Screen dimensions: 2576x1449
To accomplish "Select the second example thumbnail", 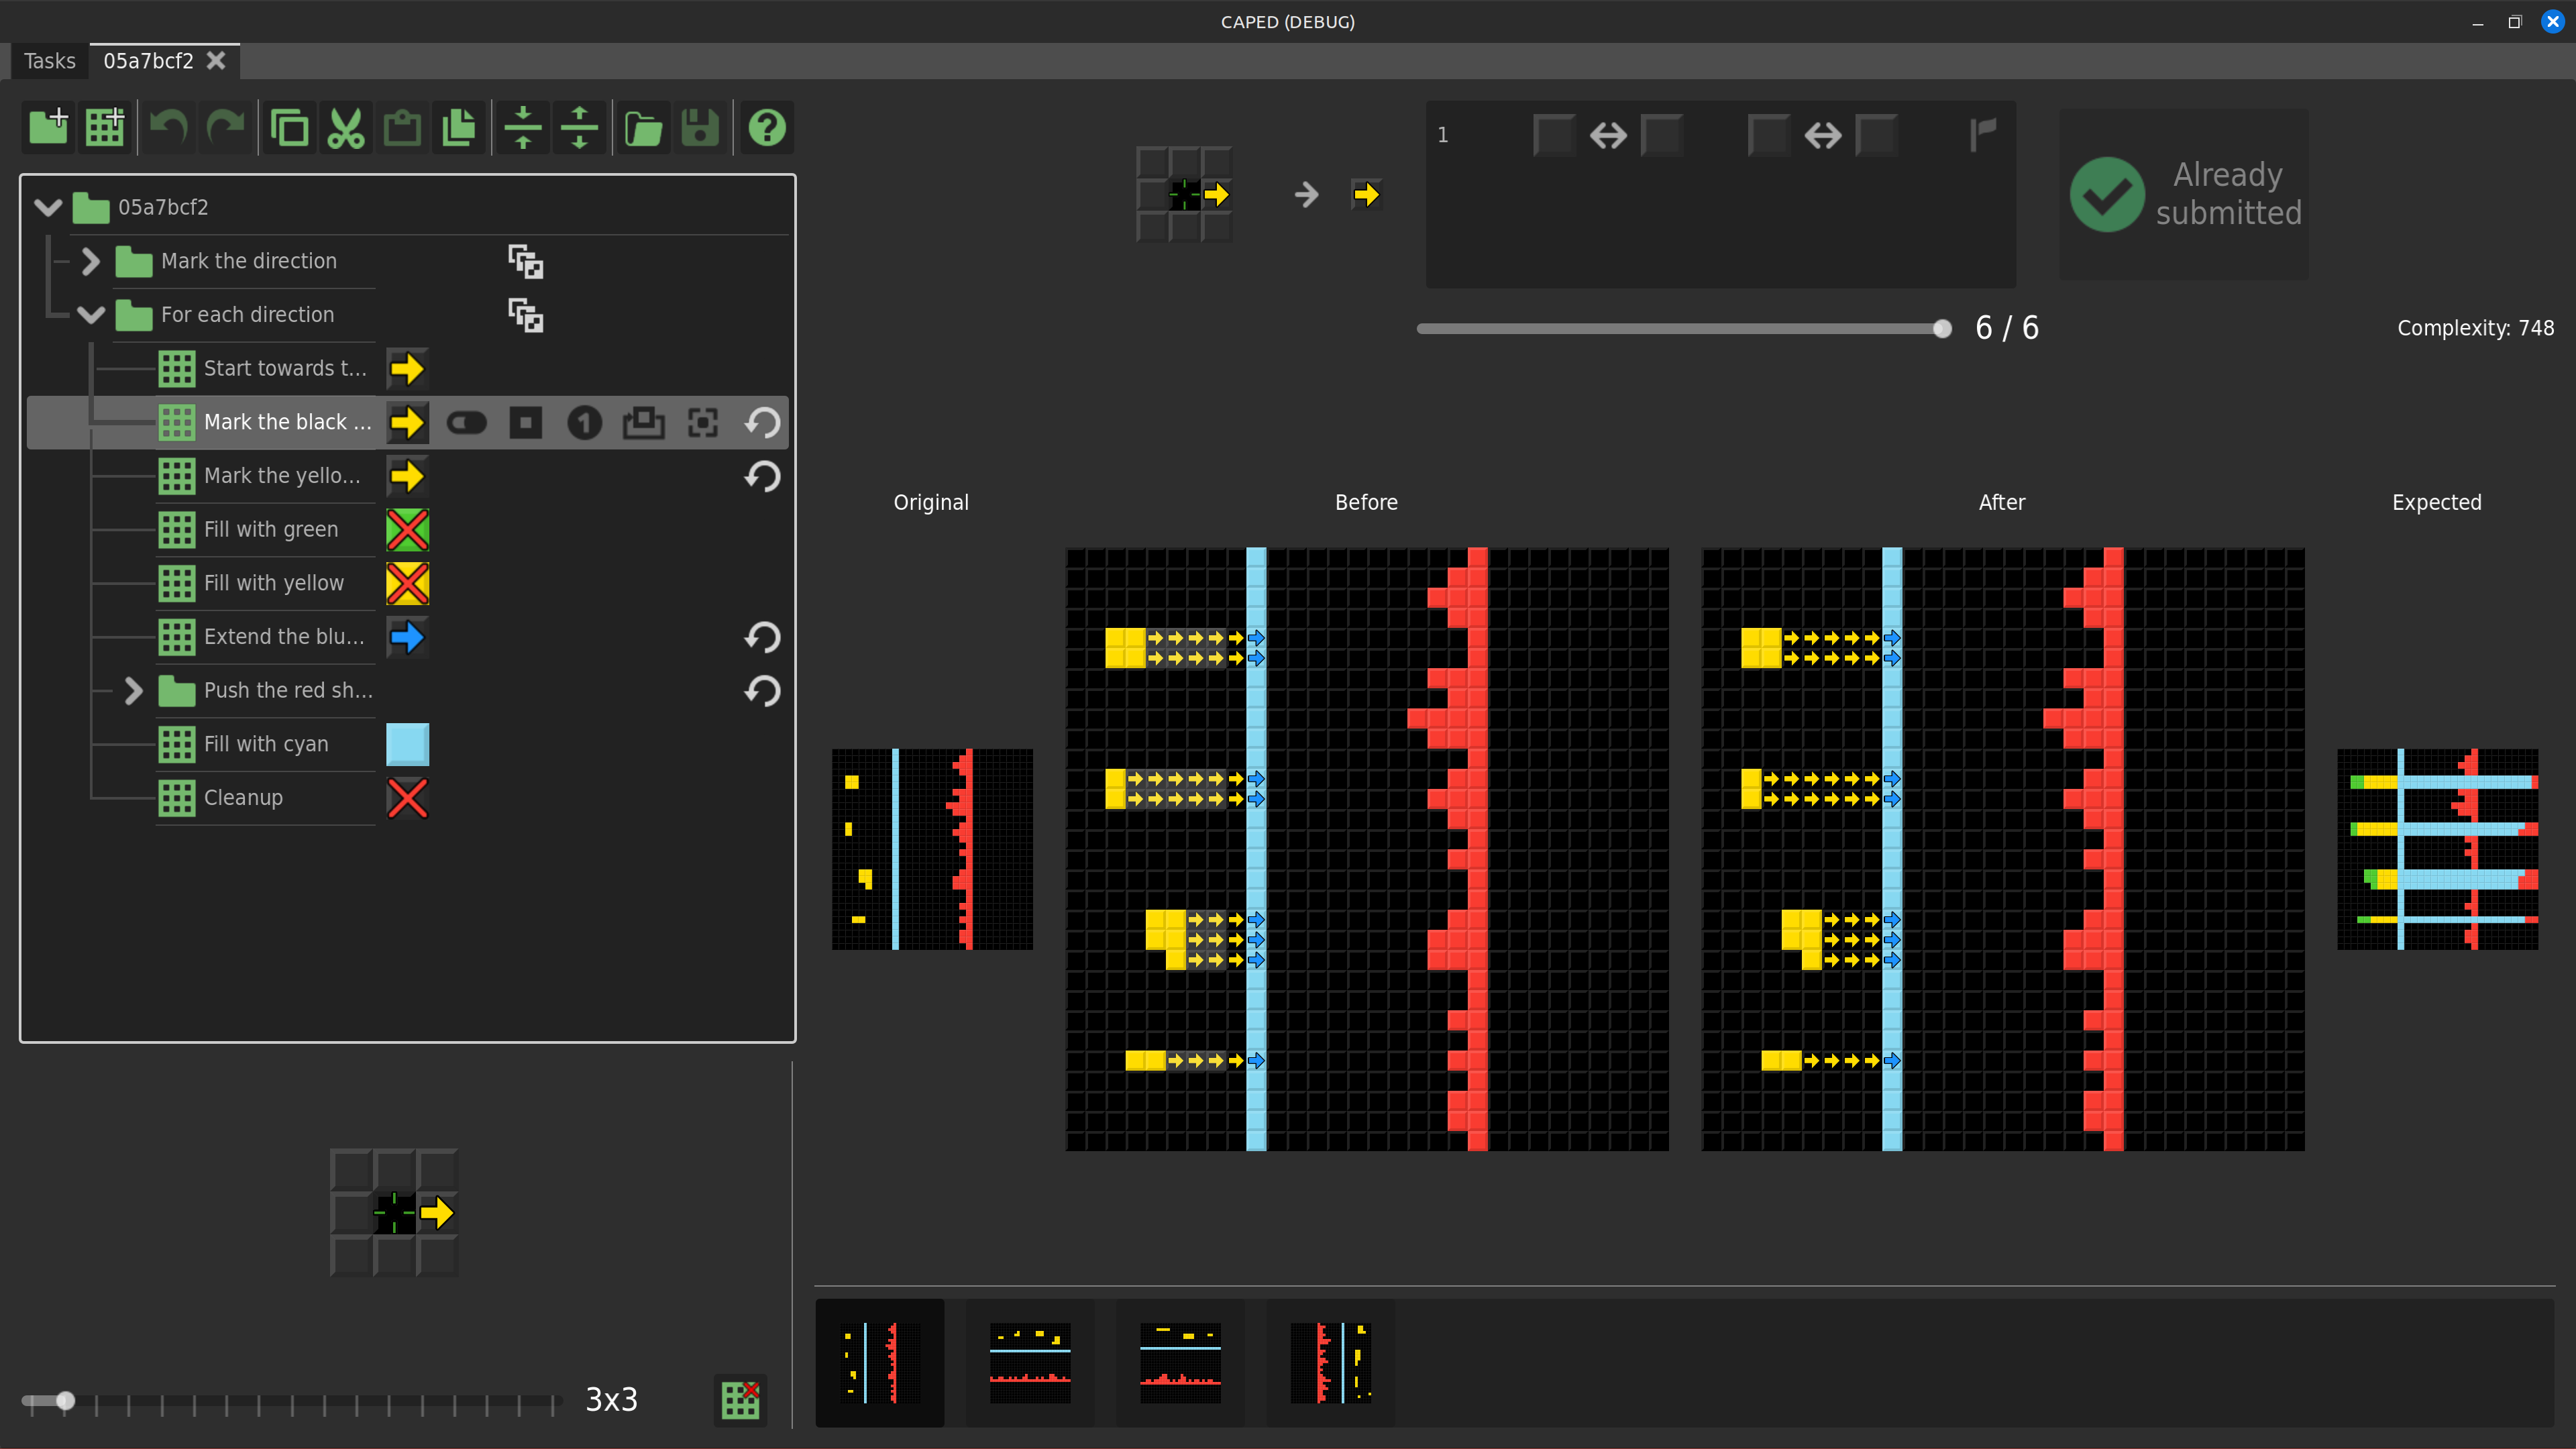I will pyautogui.click(x=1030, y=1362).
